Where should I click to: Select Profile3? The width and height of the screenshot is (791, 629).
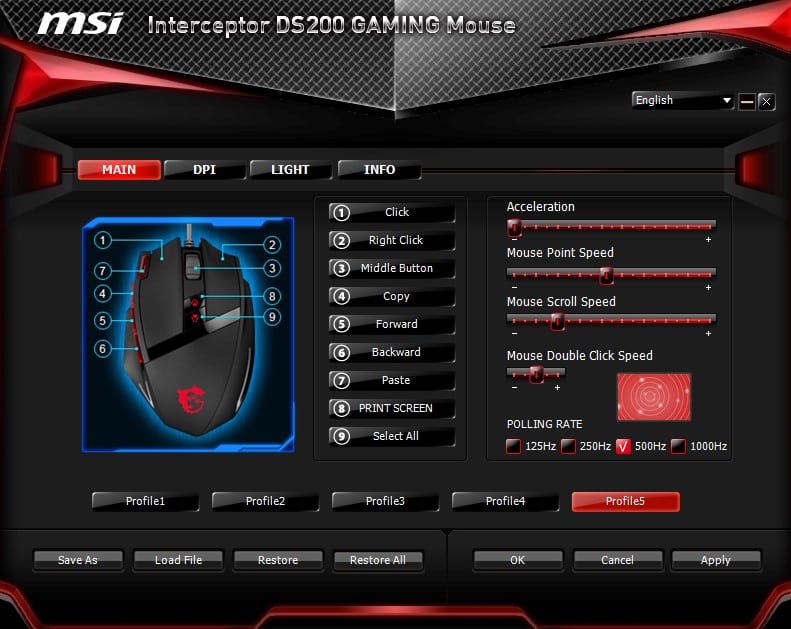click(x=385, y=501)
